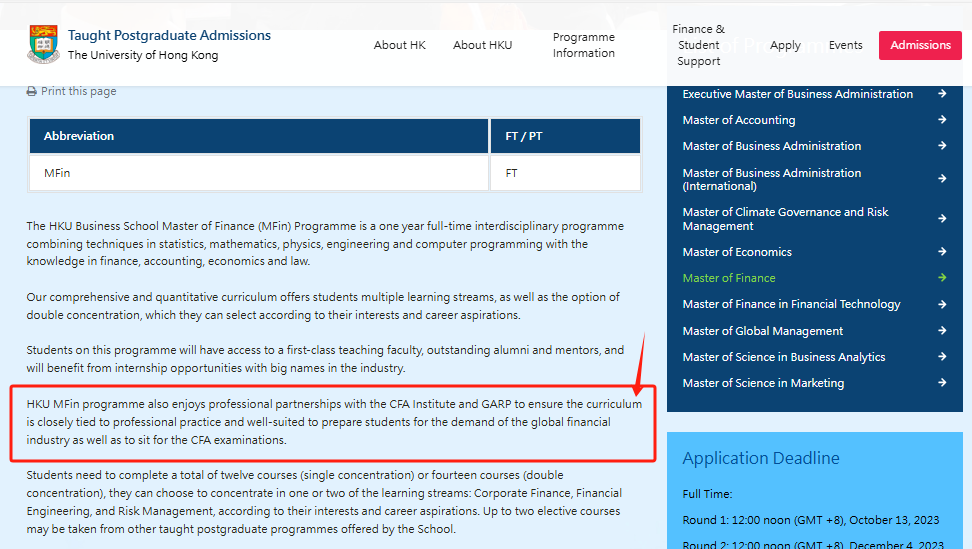Open the Apply menu item

(785, 45)
